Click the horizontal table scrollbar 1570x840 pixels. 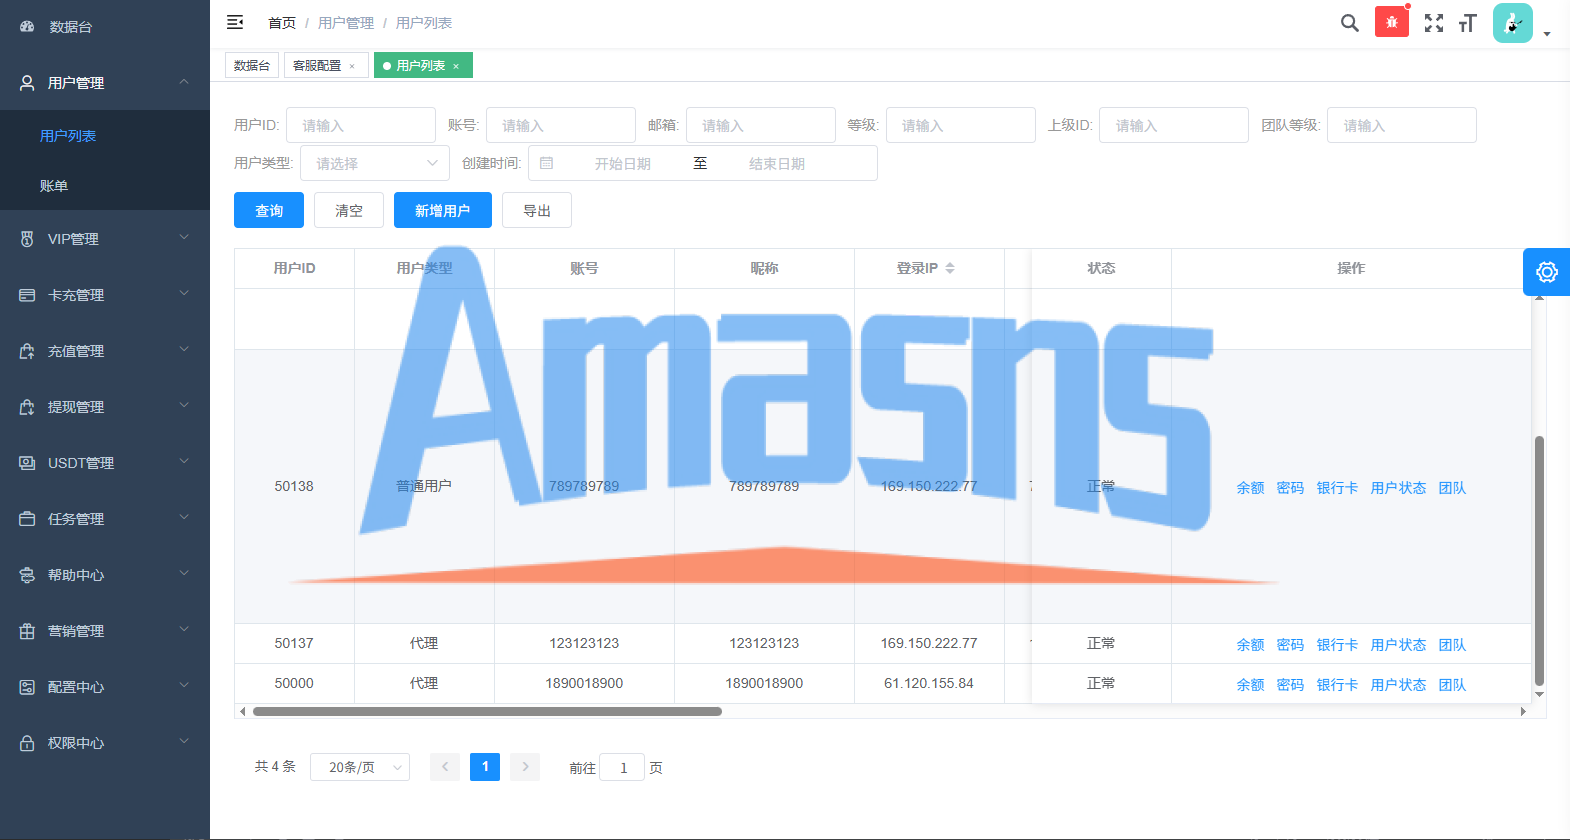click(487, 712)
